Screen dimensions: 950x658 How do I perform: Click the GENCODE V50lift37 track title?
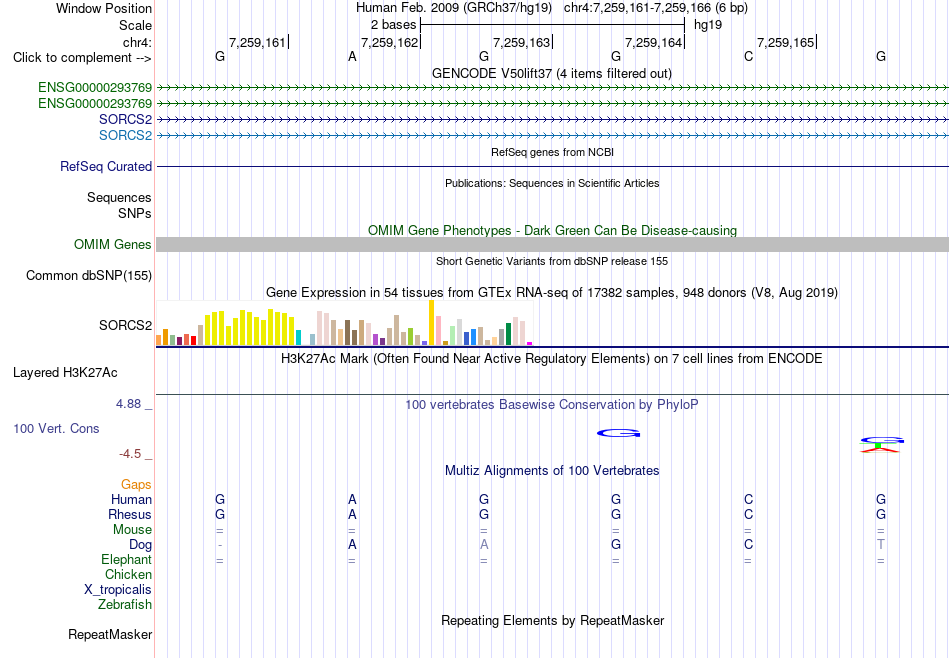point(552,74)
